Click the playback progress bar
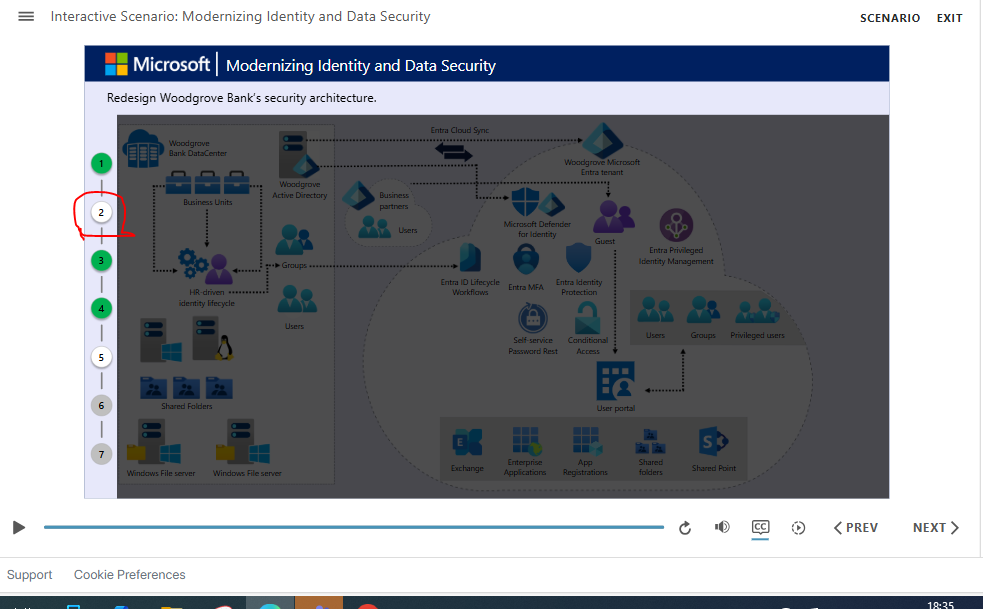Screen dimensions: 983x609 tap(354, 527)
